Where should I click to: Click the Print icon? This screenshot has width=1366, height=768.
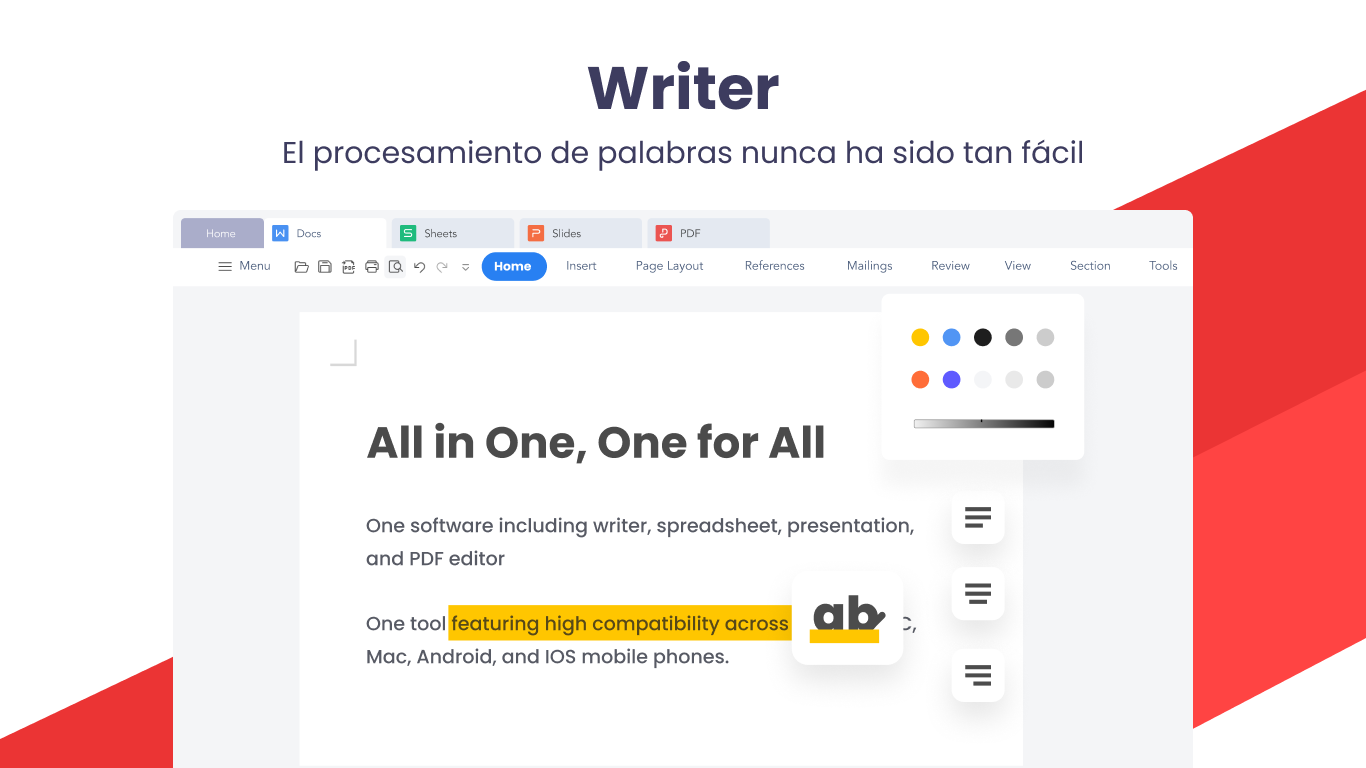(x=372, y=266)
